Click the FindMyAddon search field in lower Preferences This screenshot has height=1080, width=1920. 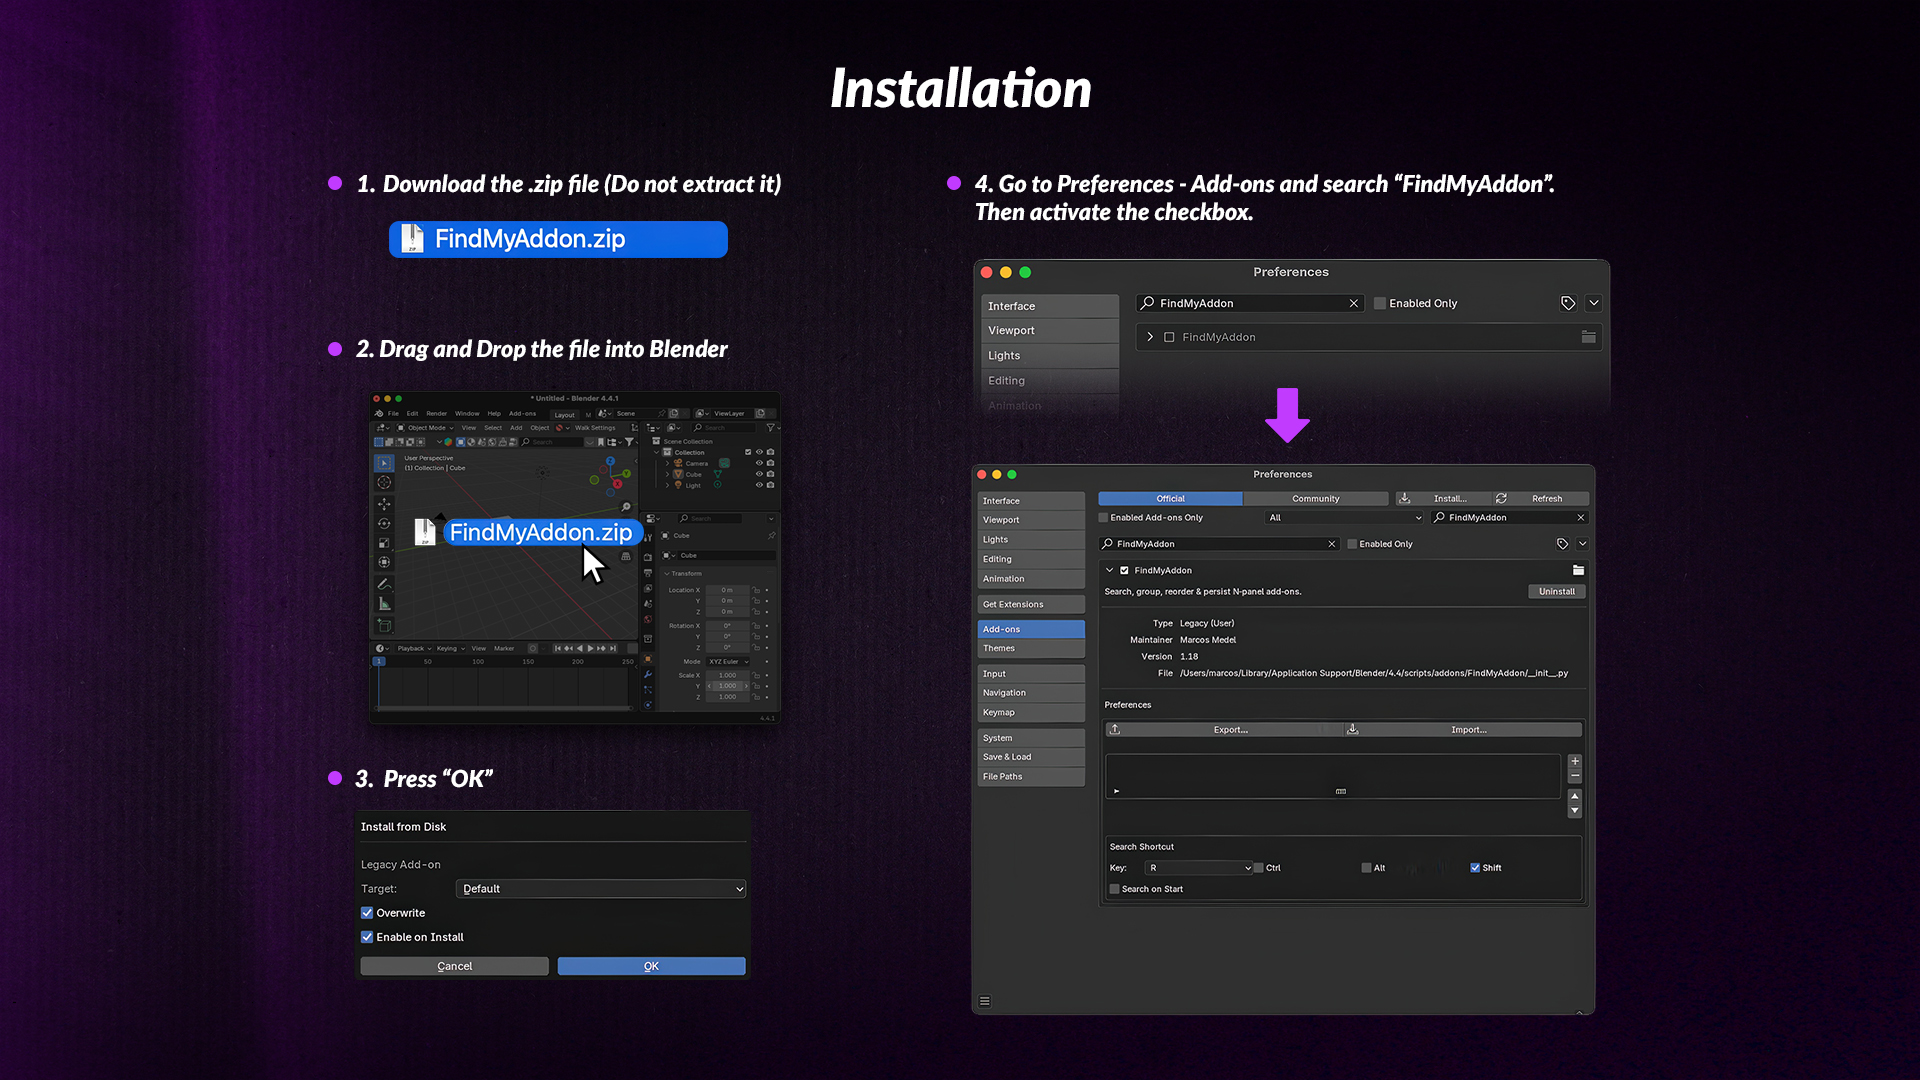coord(1218,544)
